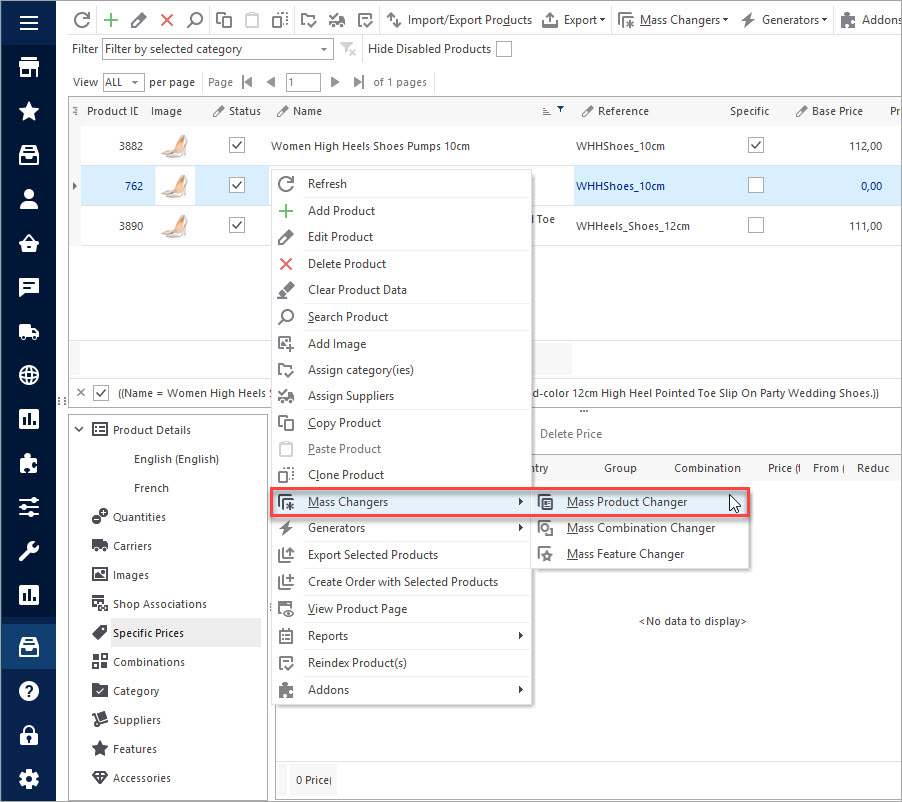Open the sliders preferences sidebar icon
Screen dimensions: 902x802
click(x=29, y=507)
